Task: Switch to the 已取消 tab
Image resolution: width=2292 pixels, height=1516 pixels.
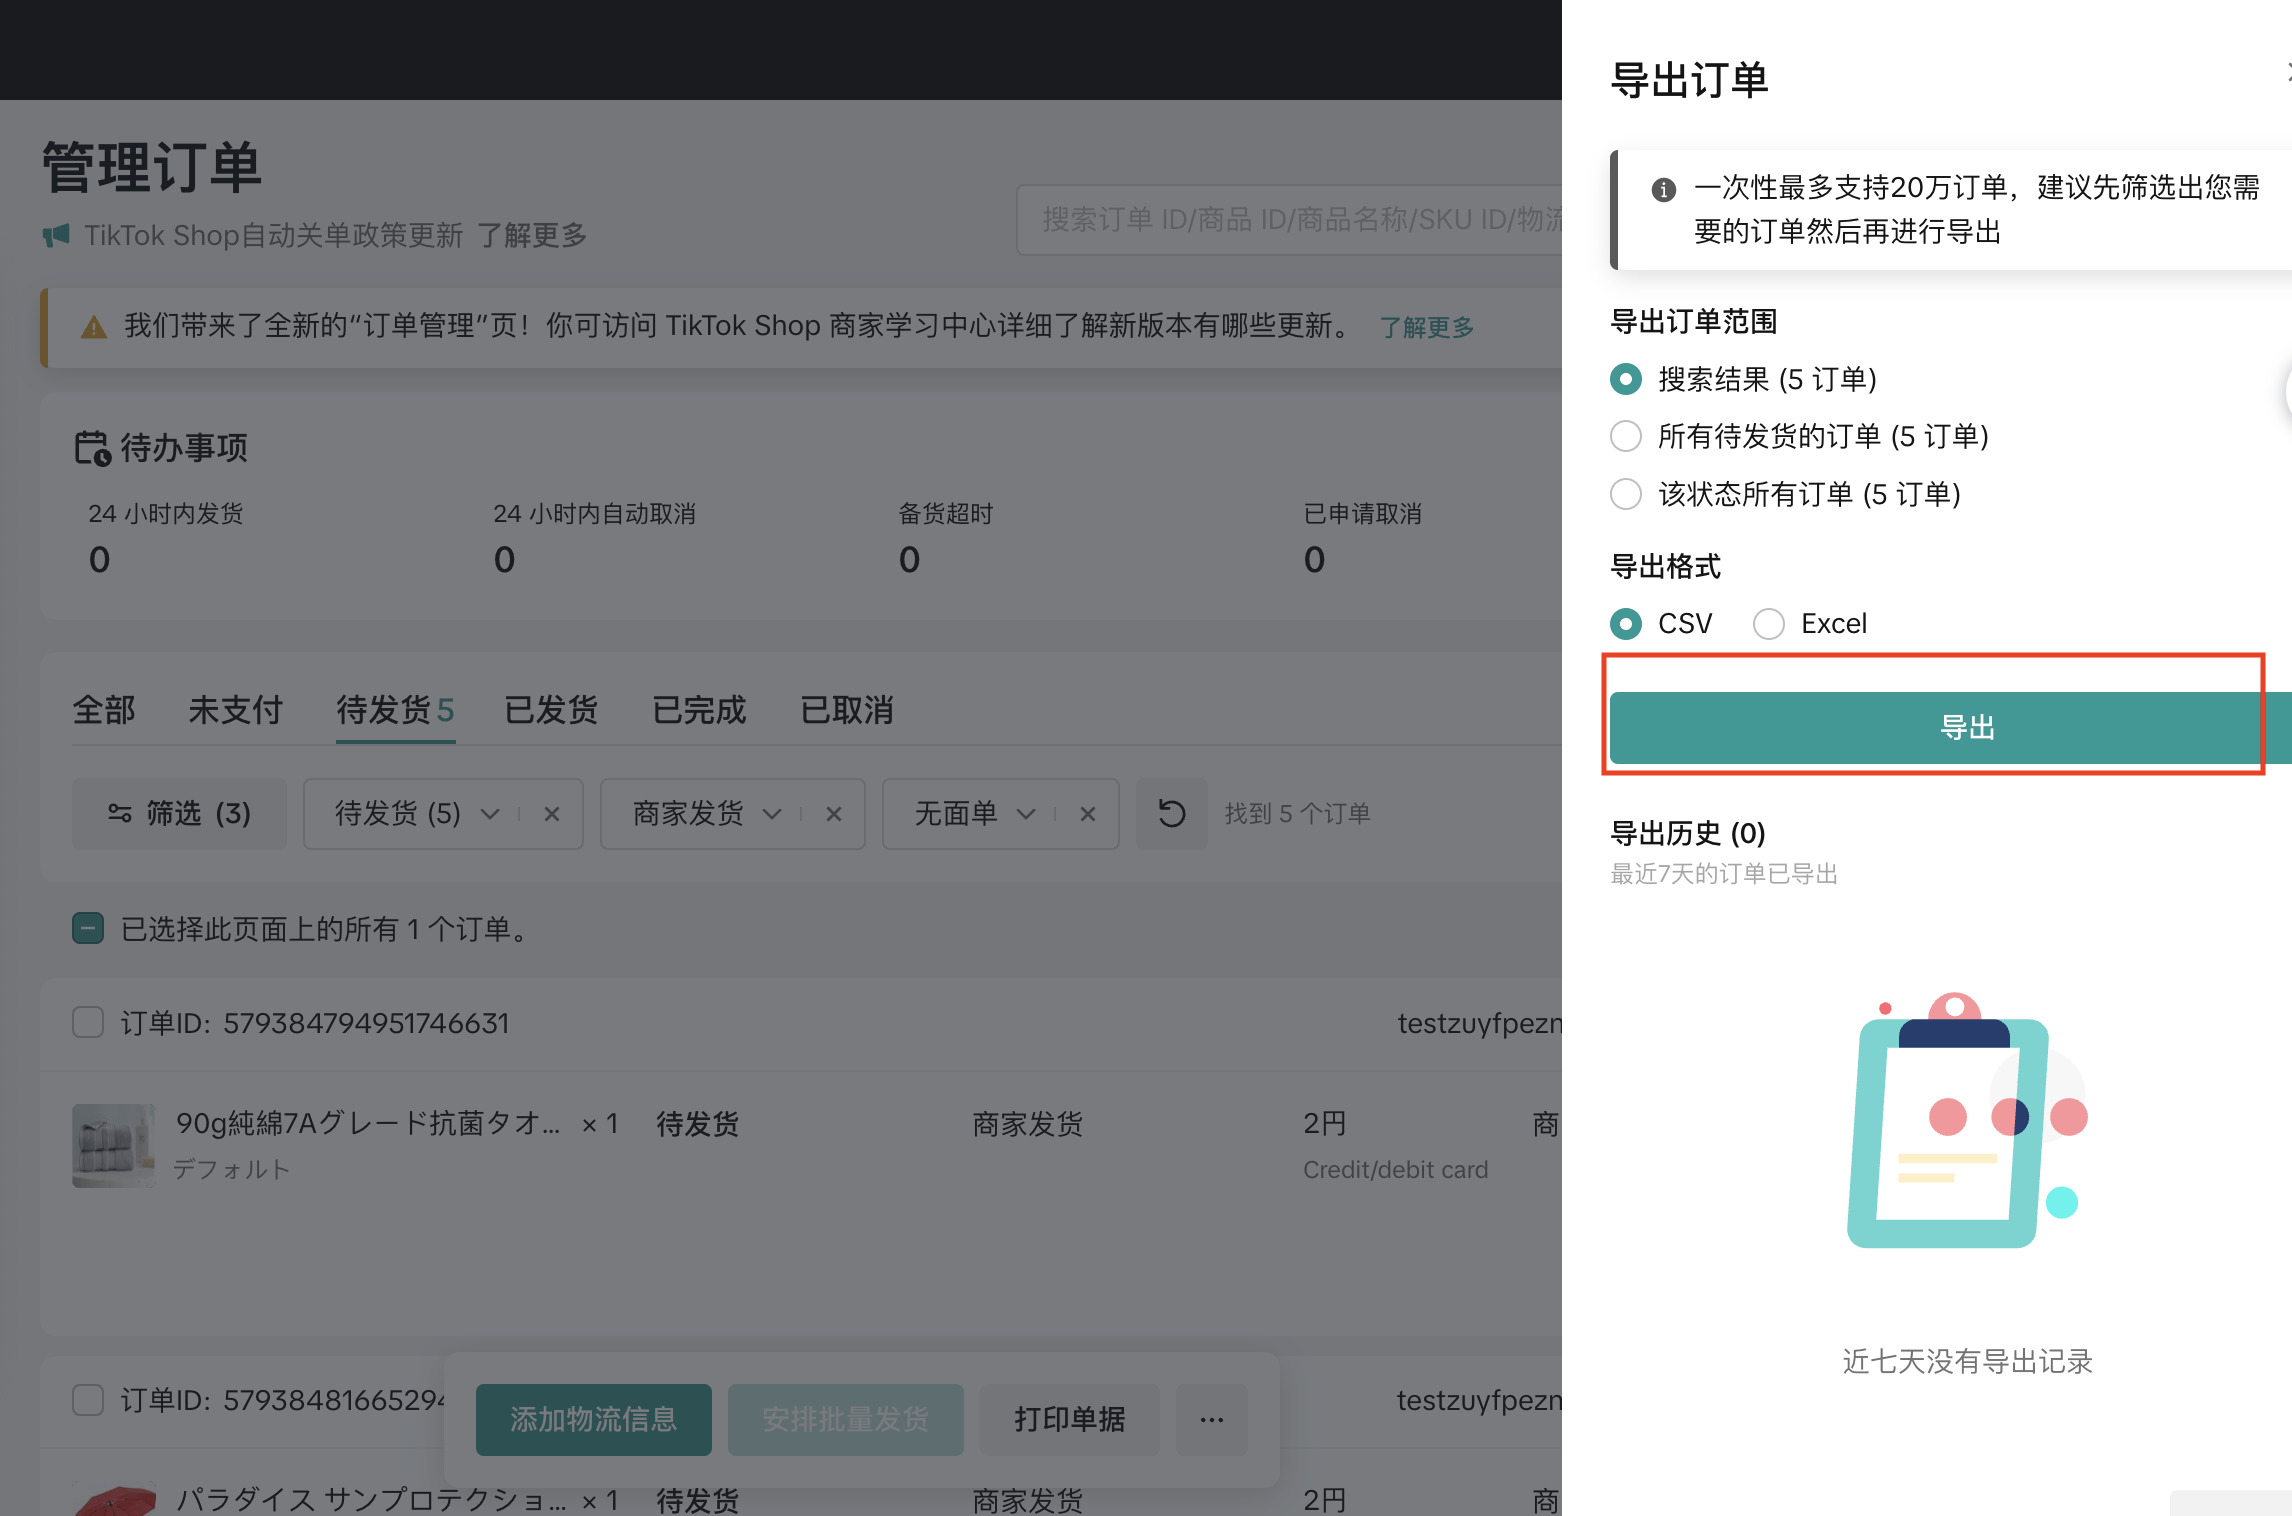Action: pyautogui.click(x=846, y=710)
